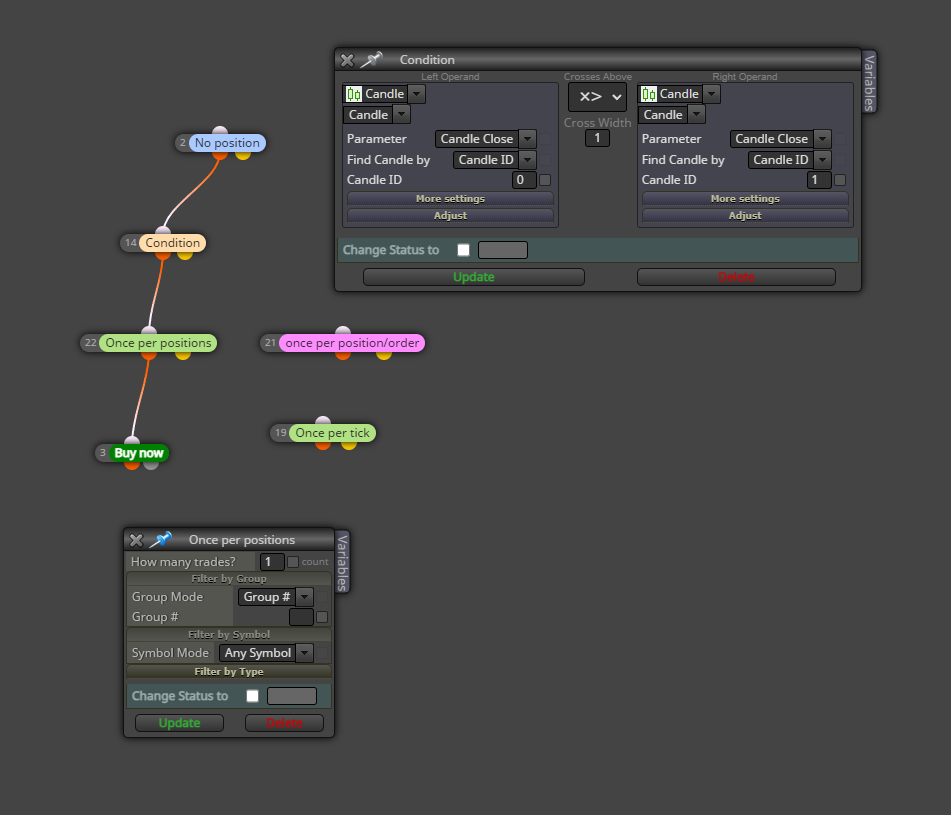This screenshot has height=815, width=951.
Task: Toggle checkbox next to right Find Candle by
Action: coord(840,159)
